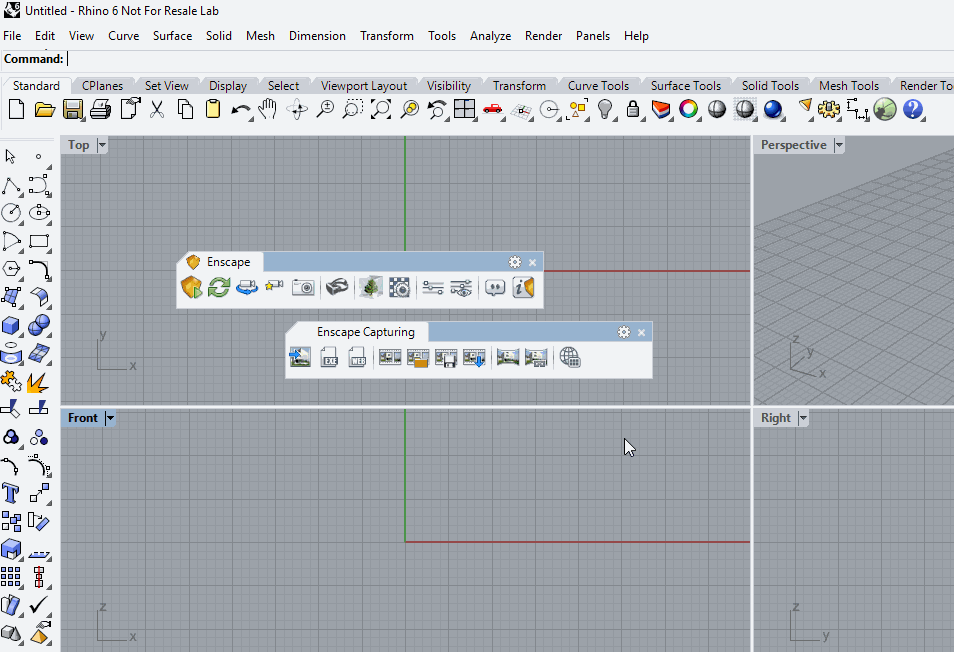Export EXE standalone from Enscape Capturing
Screen dimensions: 954x652
coord(330,358)
